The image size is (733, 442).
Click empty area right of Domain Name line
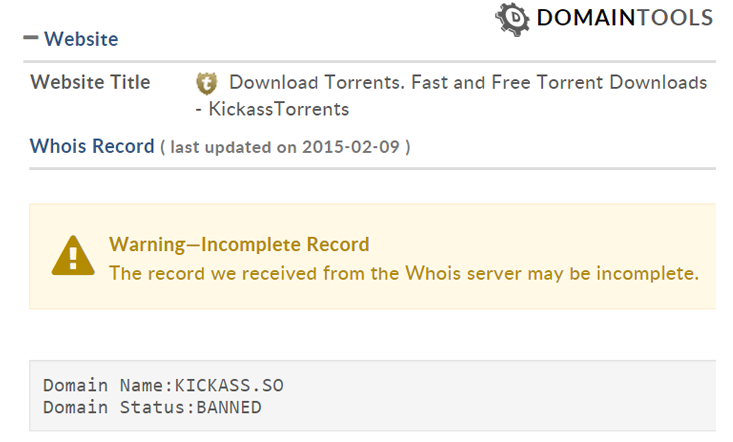[x=500, y=385]
